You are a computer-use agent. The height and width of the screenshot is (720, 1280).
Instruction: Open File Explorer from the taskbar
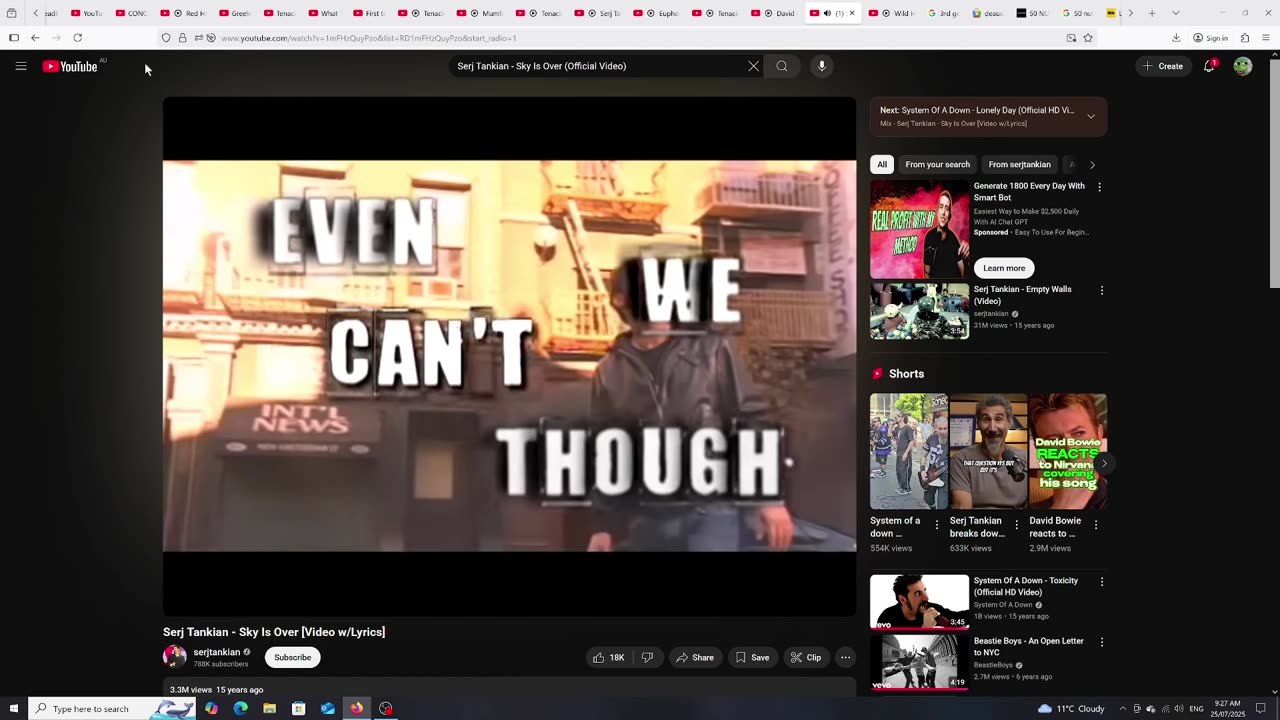[x=269, y=708]
